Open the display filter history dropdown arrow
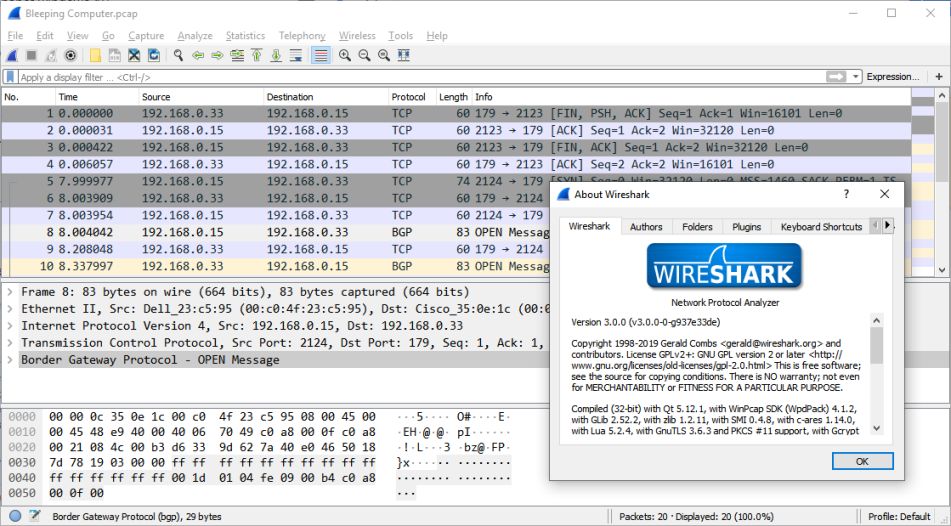The height and width of the screenshot is (526, 951). click(855, 77)
